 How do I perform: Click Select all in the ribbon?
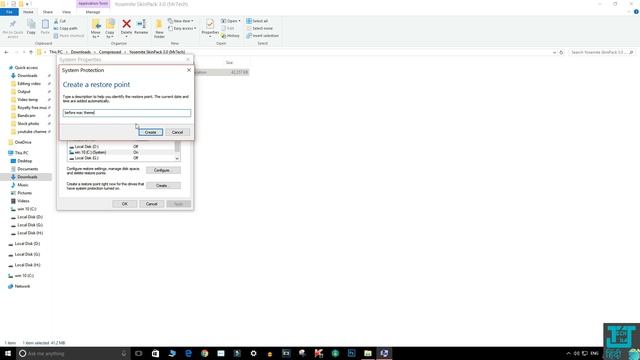(257, 21)
